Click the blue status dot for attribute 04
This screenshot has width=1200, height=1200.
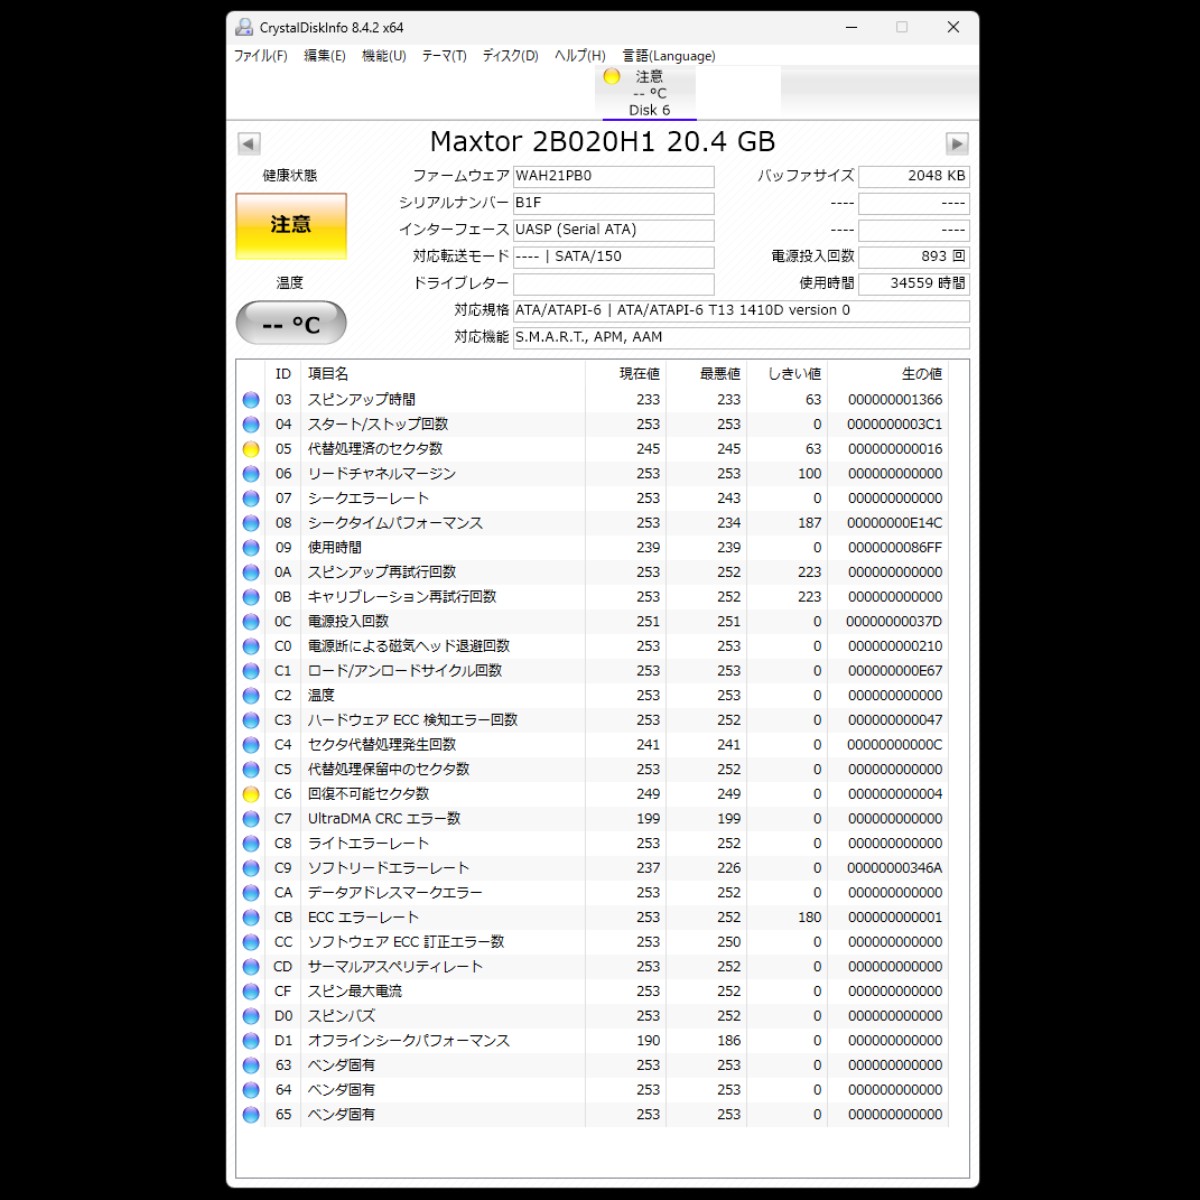coord(251,424)
